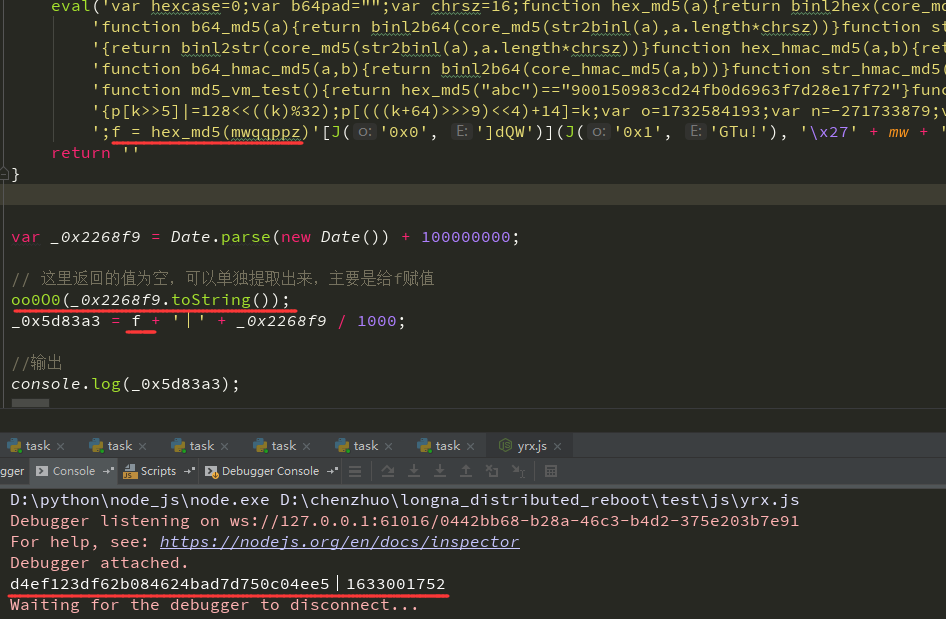Viewport: 946px width, 619px height.
Task: Click the Run to Cursor icon
Action: click(519, 471)
